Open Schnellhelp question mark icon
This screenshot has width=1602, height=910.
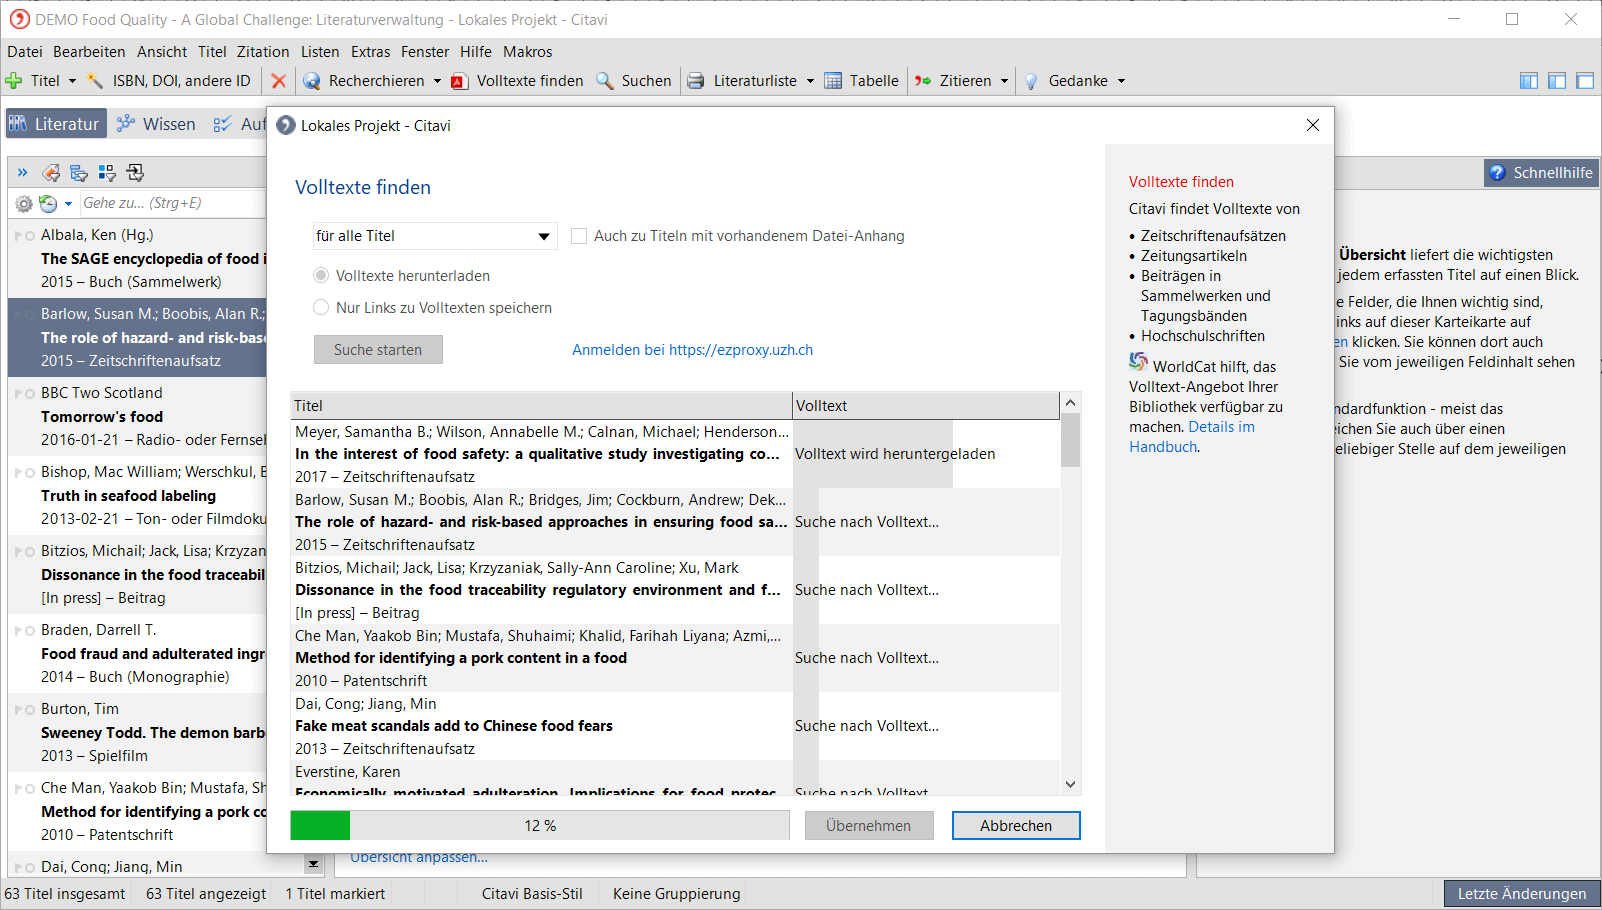point(1497,173)
